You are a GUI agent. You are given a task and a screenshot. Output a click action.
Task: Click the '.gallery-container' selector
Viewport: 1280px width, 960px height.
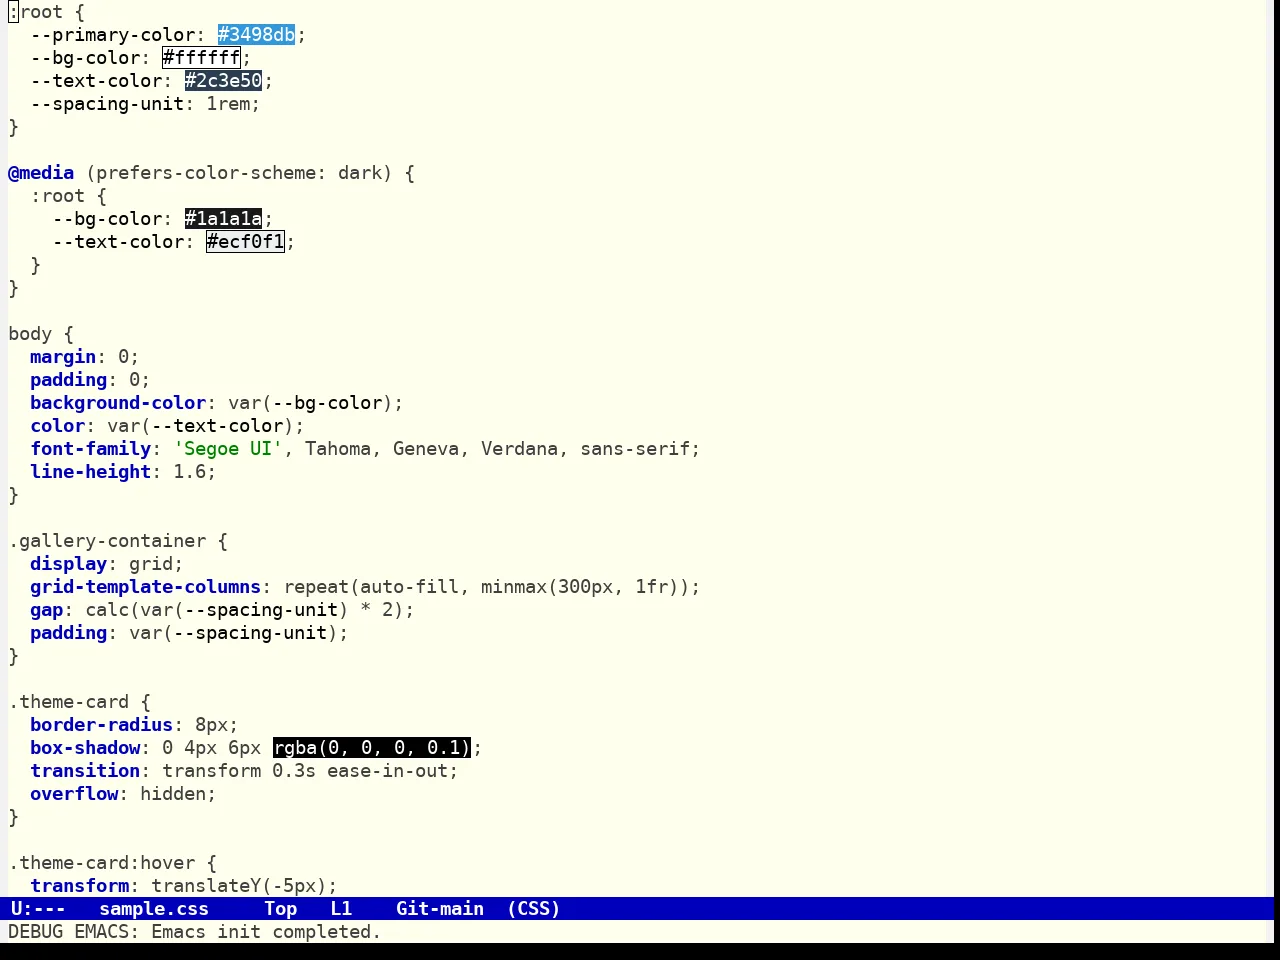click(x=107, y=541)
